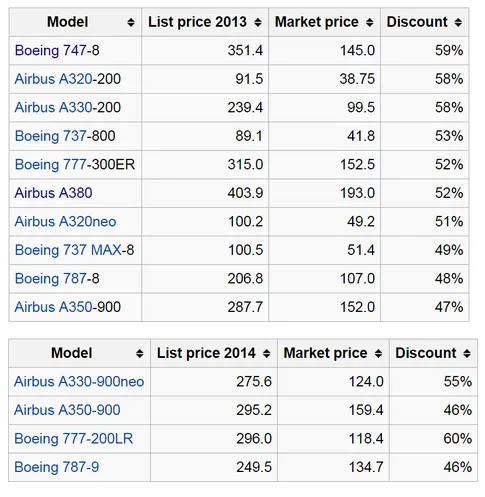Viewport: 485px width, 497px height.
Task: Sort by List price 2014 arrows icon
Action: [266, 354]
